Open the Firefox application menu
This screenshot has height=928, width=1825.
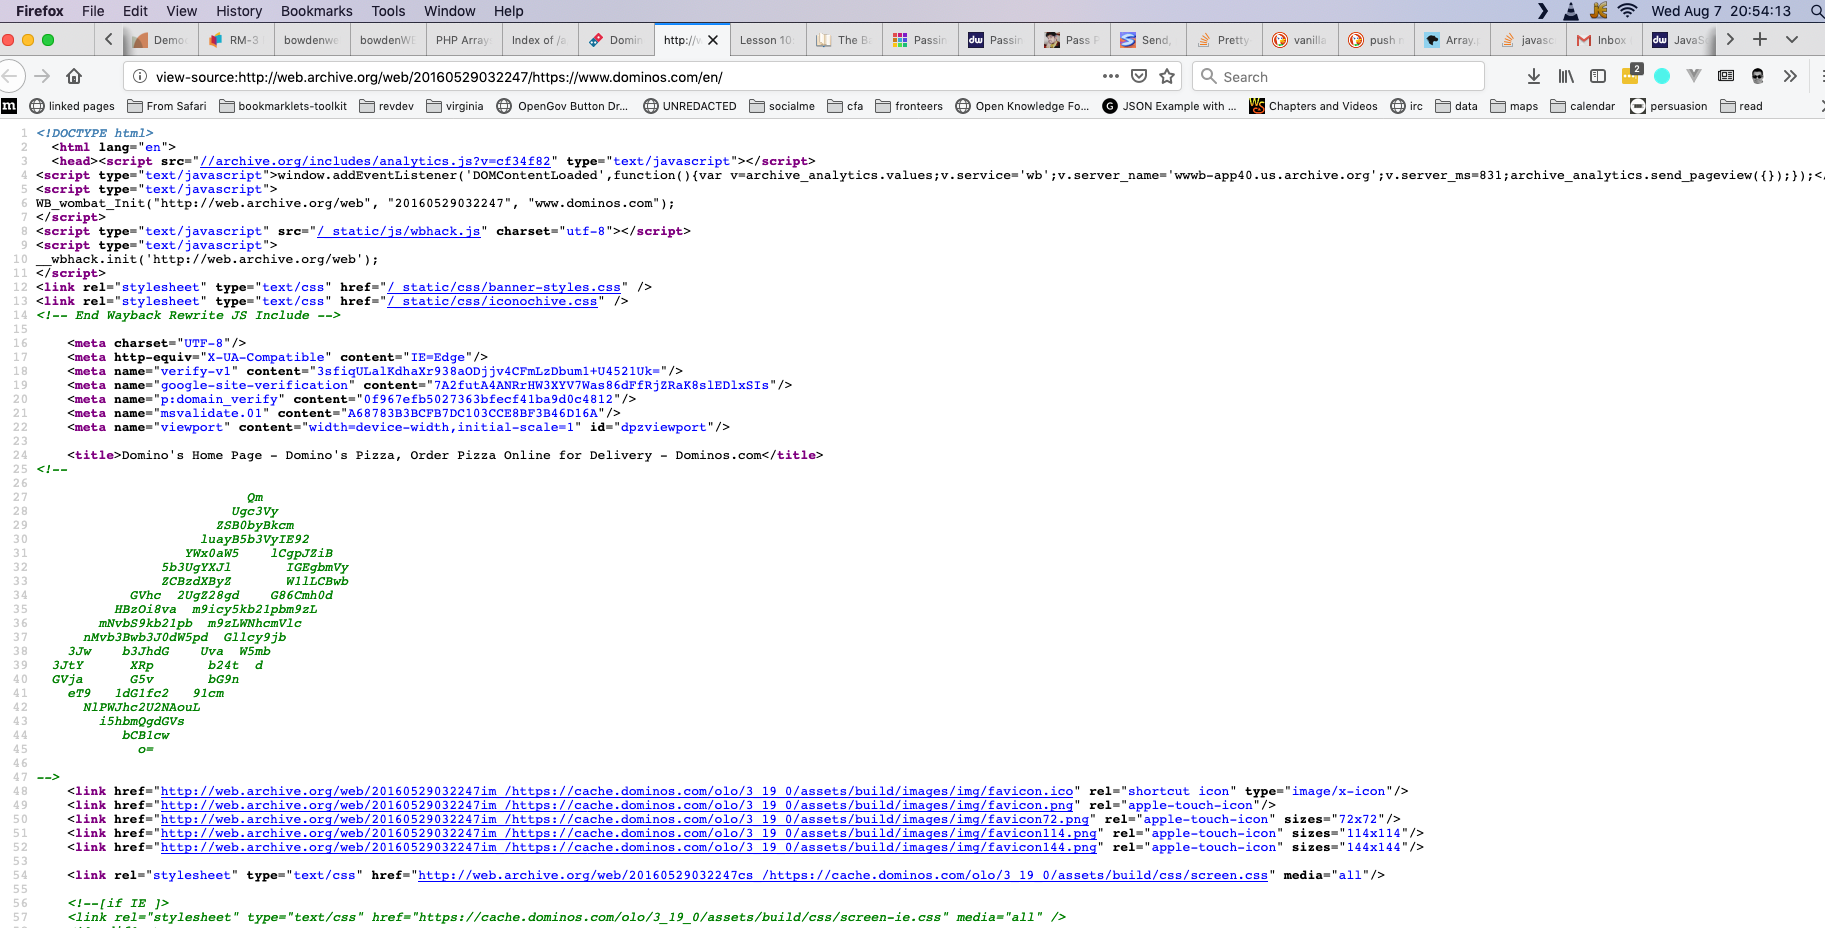click(x=40, y=11)
